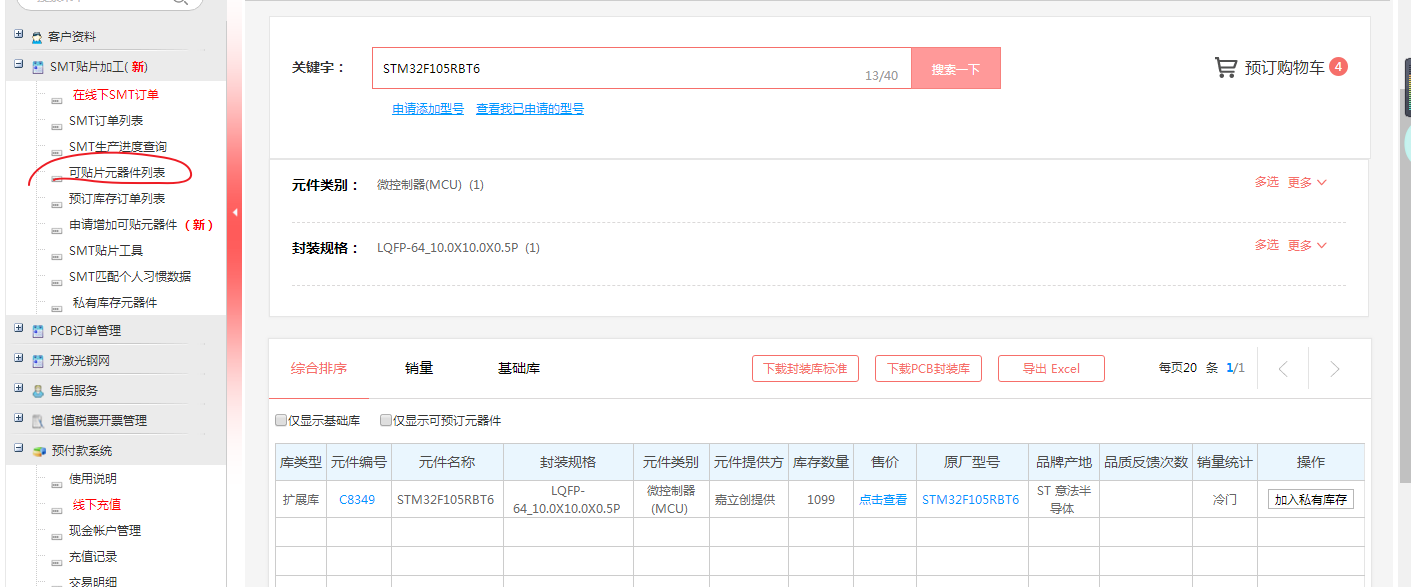The width and height of the screenshot is (1411, 587).
Task: Switch to the 销量 sort tab
Action: [419, 368]
